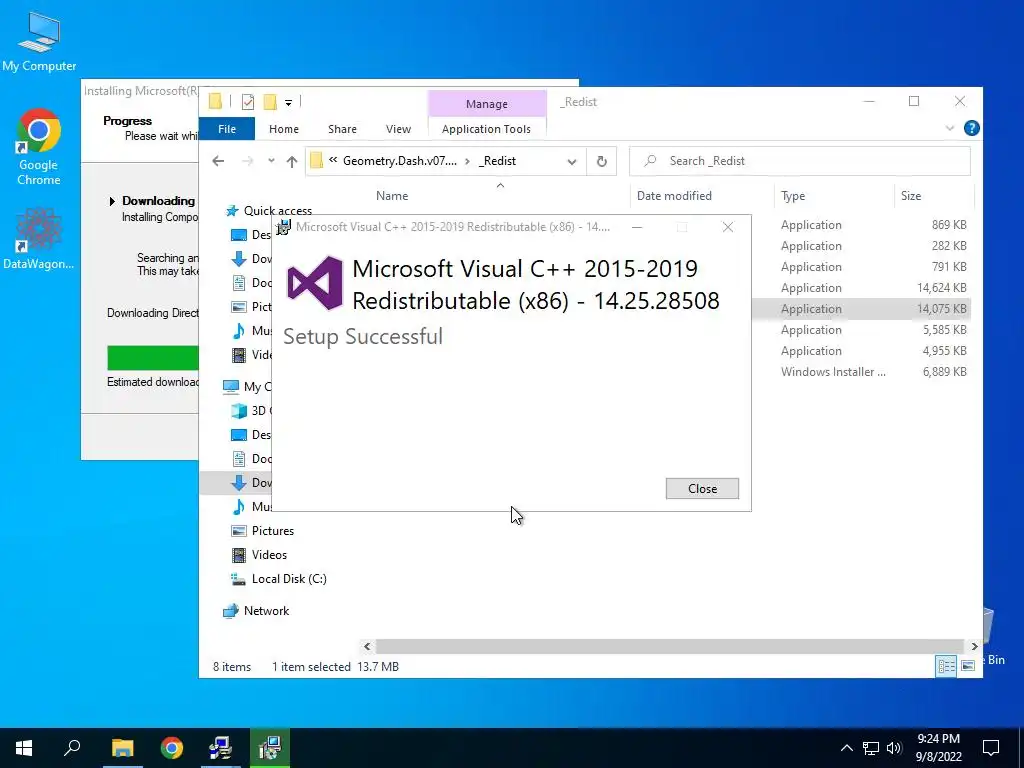Open the network status tray icon
This screenshot has height=768, width=1024.
coord(871,748)
